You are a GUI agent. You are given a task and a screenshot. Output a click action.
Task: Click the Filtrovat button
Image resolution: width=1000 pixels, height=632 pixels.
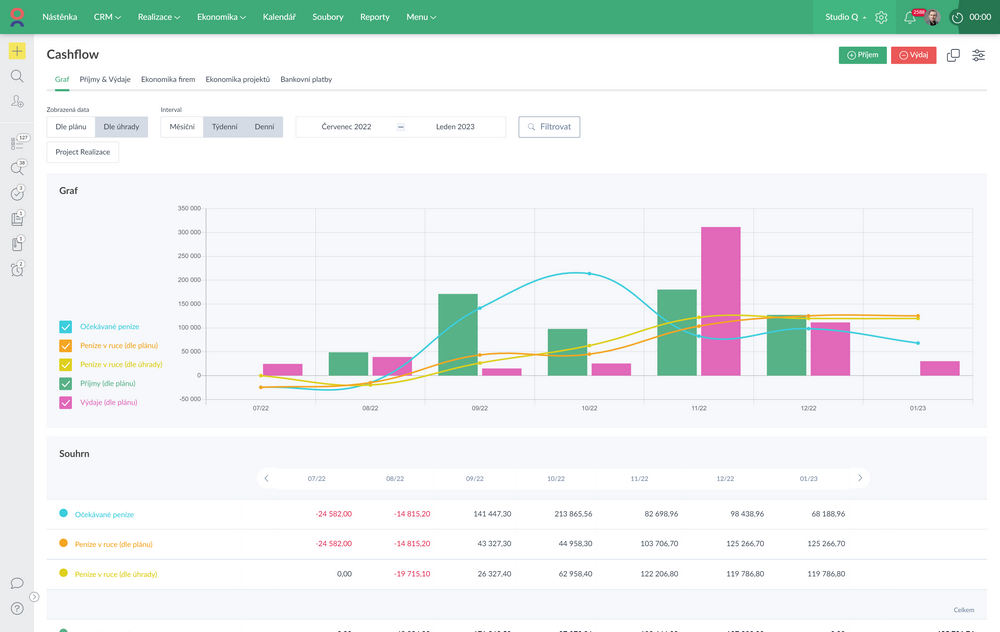(549, 127)
